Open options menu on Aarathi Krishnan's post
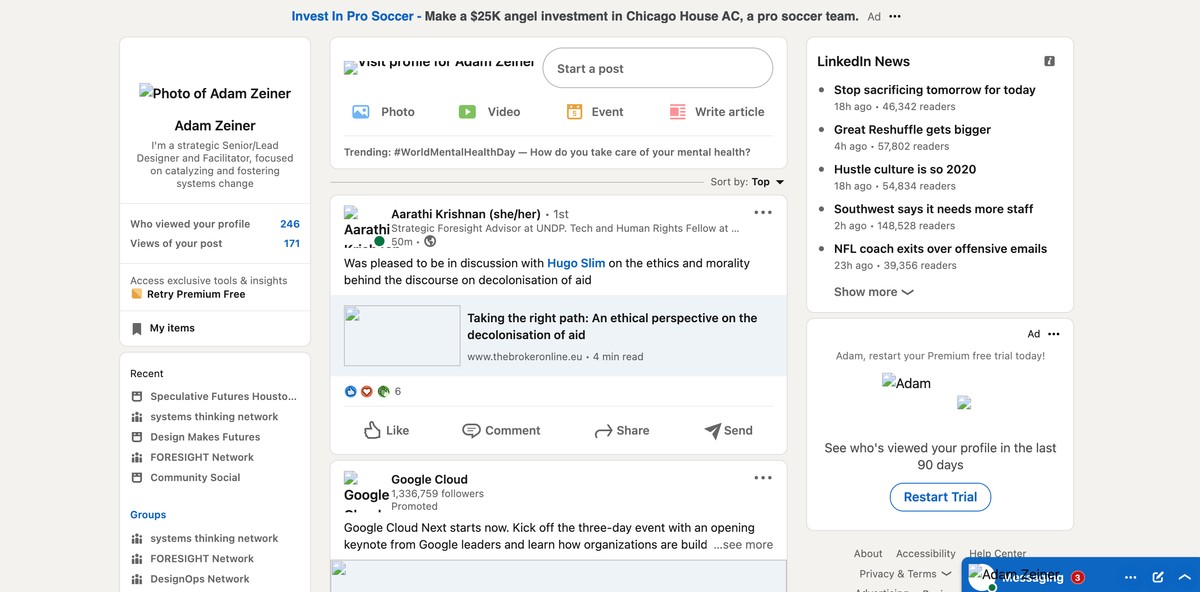The height and width of the screenshot is (592, 1200). 763,213
